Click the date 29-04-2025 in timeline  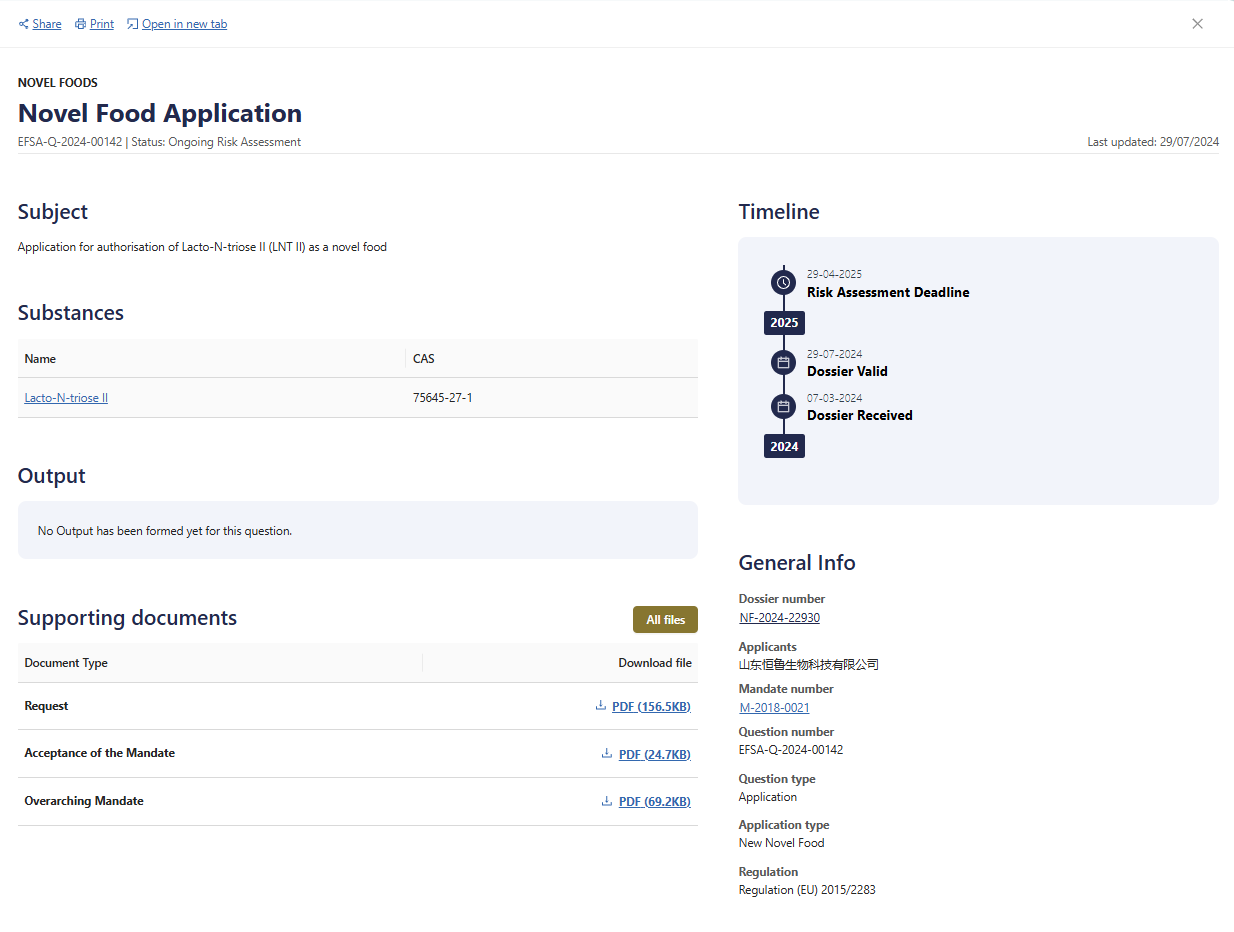coord(834,274)
